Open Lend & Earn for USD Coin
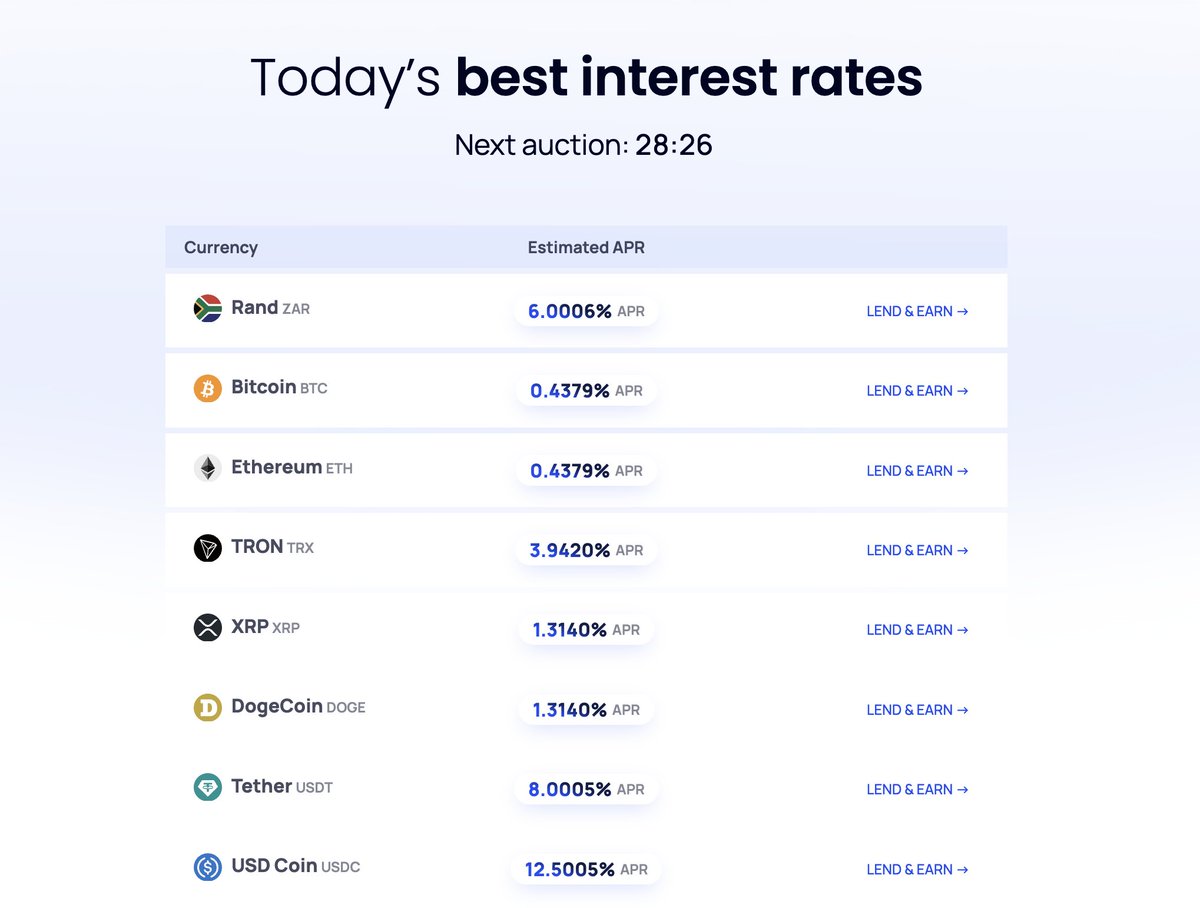The height and width of the screenshot is (908, 1200). pyautogui.click(x=917, y=869)
